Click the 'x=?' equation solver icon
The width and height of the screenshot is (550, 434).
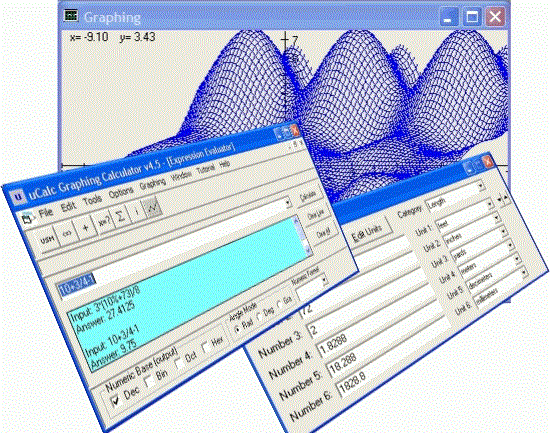[104, 222]
